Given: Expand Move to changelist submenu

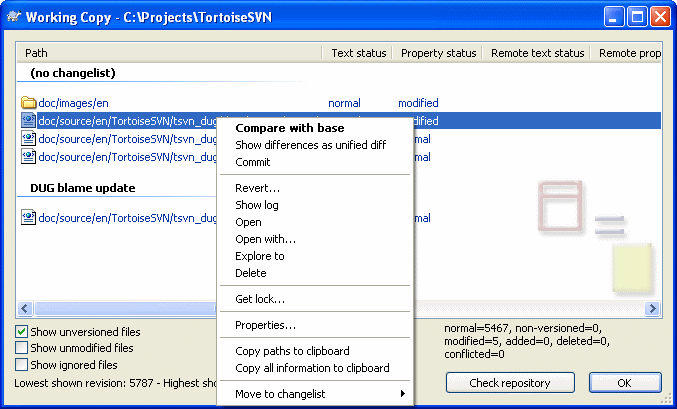Looking at the screenshot, I should point(315,394).
